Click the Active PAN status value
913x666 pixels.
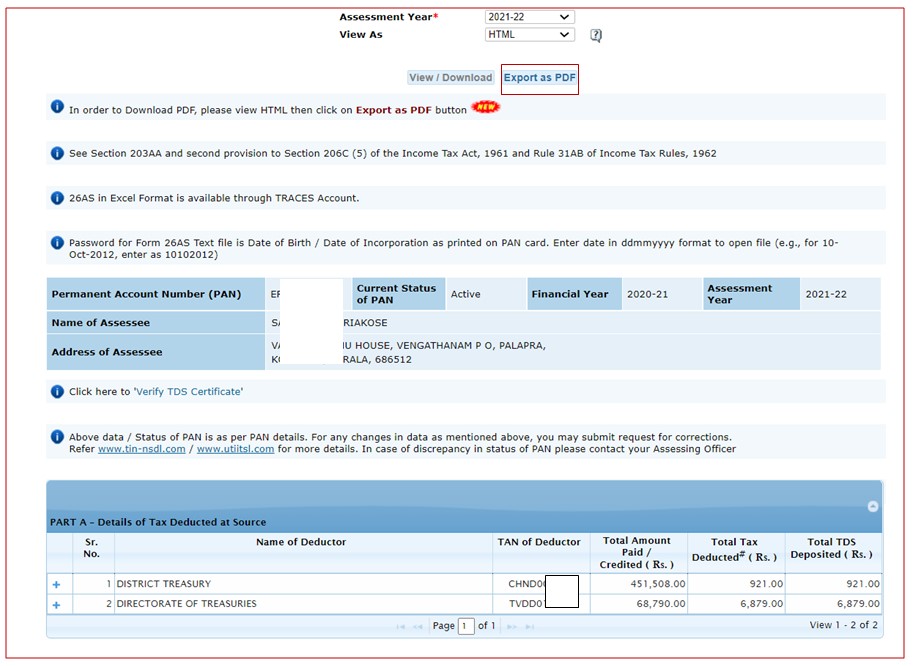click(x=465, y=294)
